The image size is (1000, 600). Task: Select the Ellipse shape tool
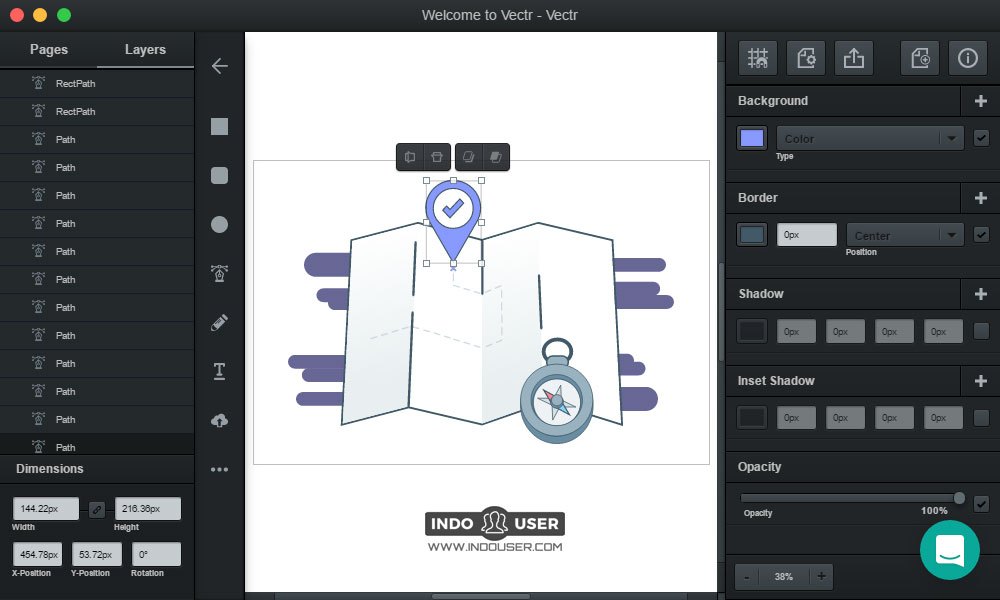(x=219, y=224)
